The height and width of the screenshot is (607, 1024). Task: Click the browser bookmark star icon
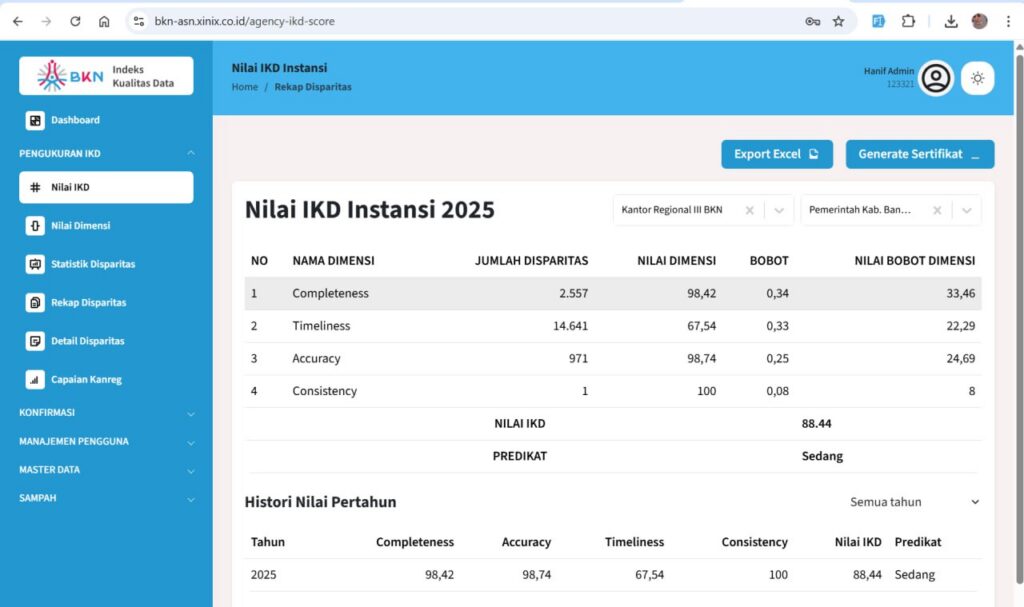[x=838, y=21]
